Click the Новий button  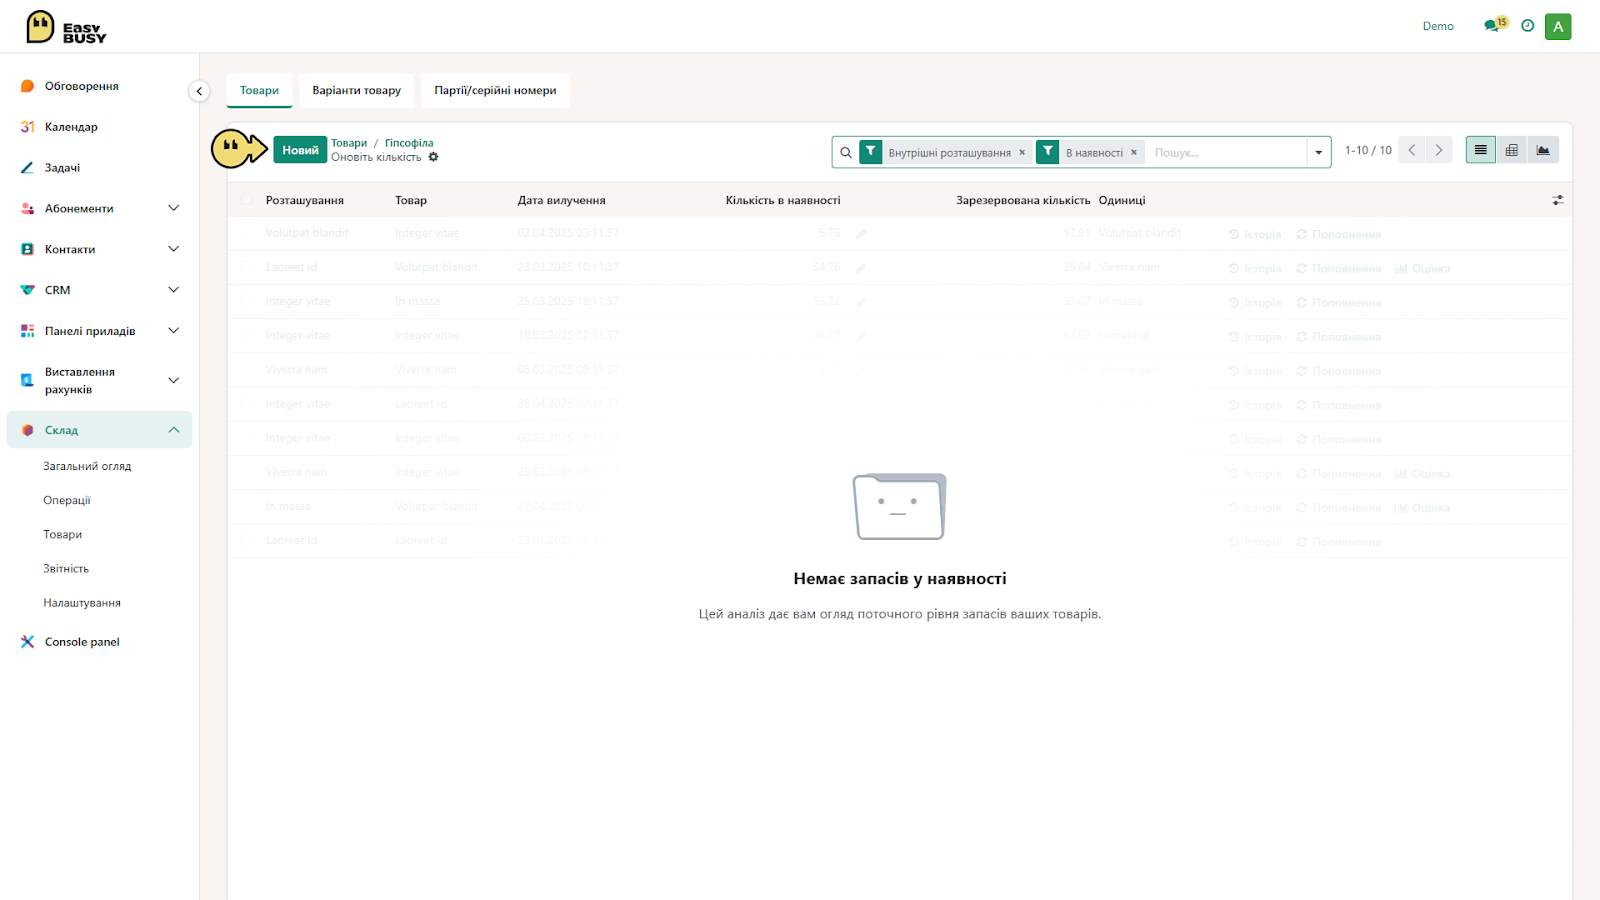(300, 150)
